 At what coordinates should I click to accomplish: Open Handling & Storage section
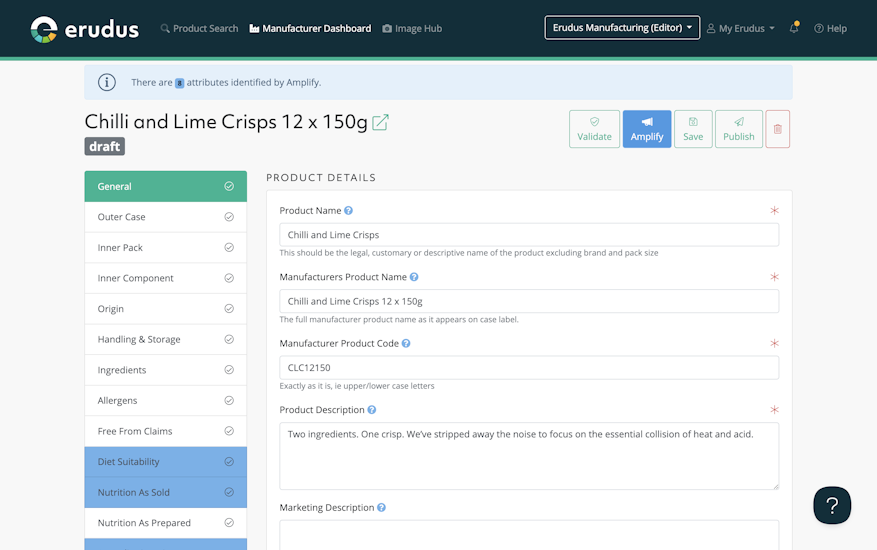tap(166, 339)
